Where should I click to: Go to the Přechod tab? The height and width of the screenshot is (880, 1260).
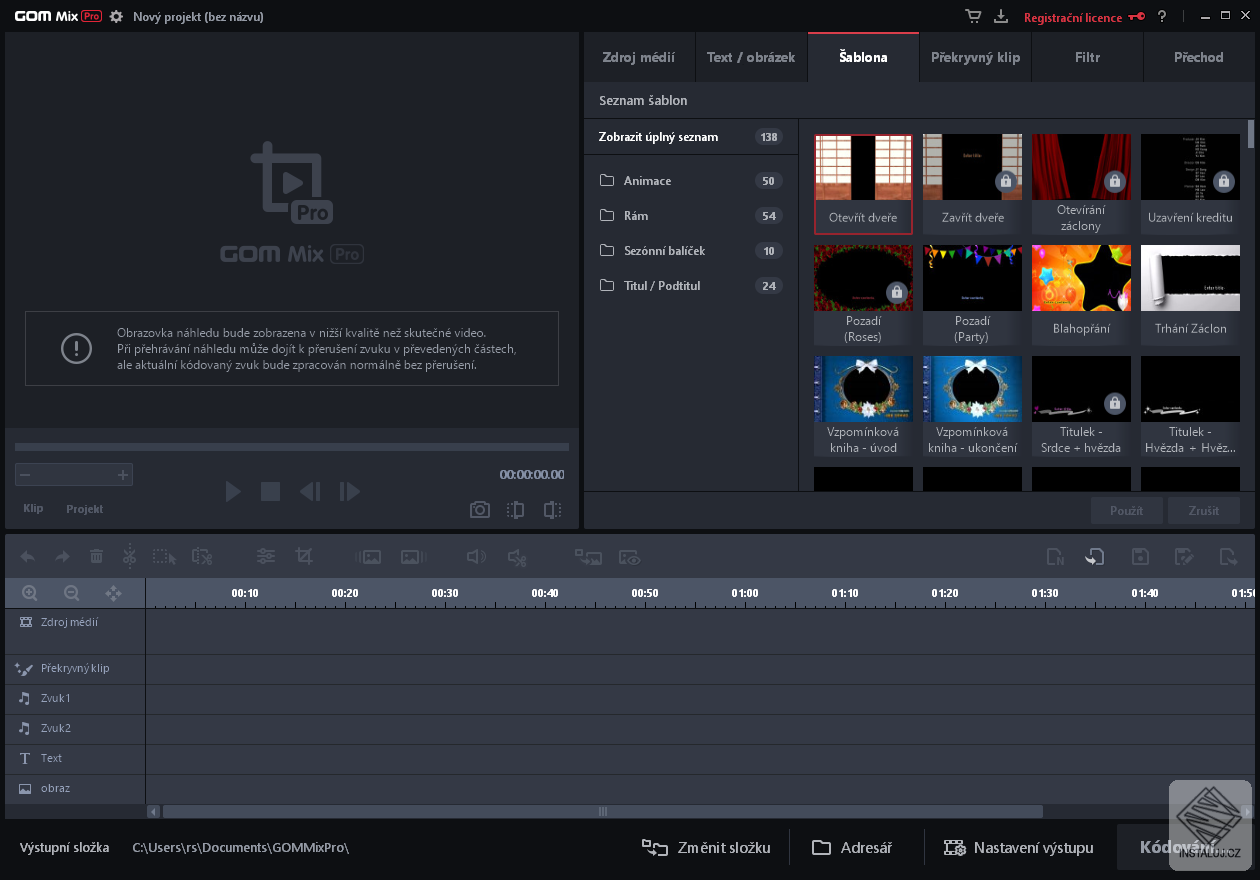[x=1199, y=57]
